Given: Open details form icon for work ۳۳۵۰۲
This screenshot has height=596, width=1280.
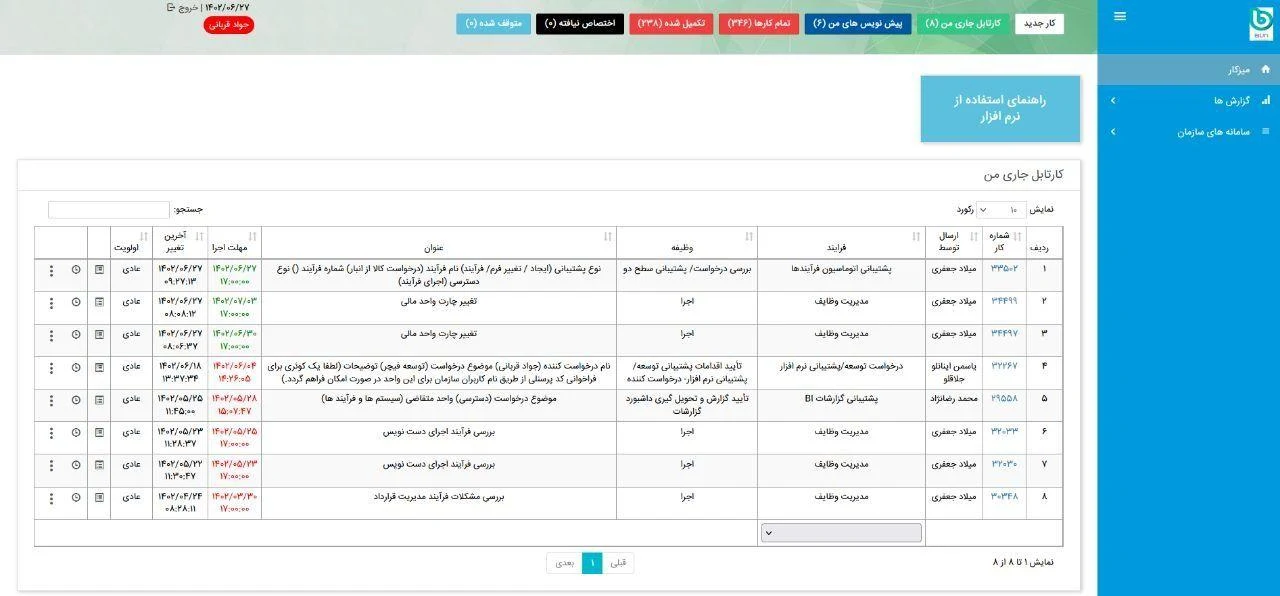Looking at the screenshot, I should pyautogui.click(x=99, y=270).
